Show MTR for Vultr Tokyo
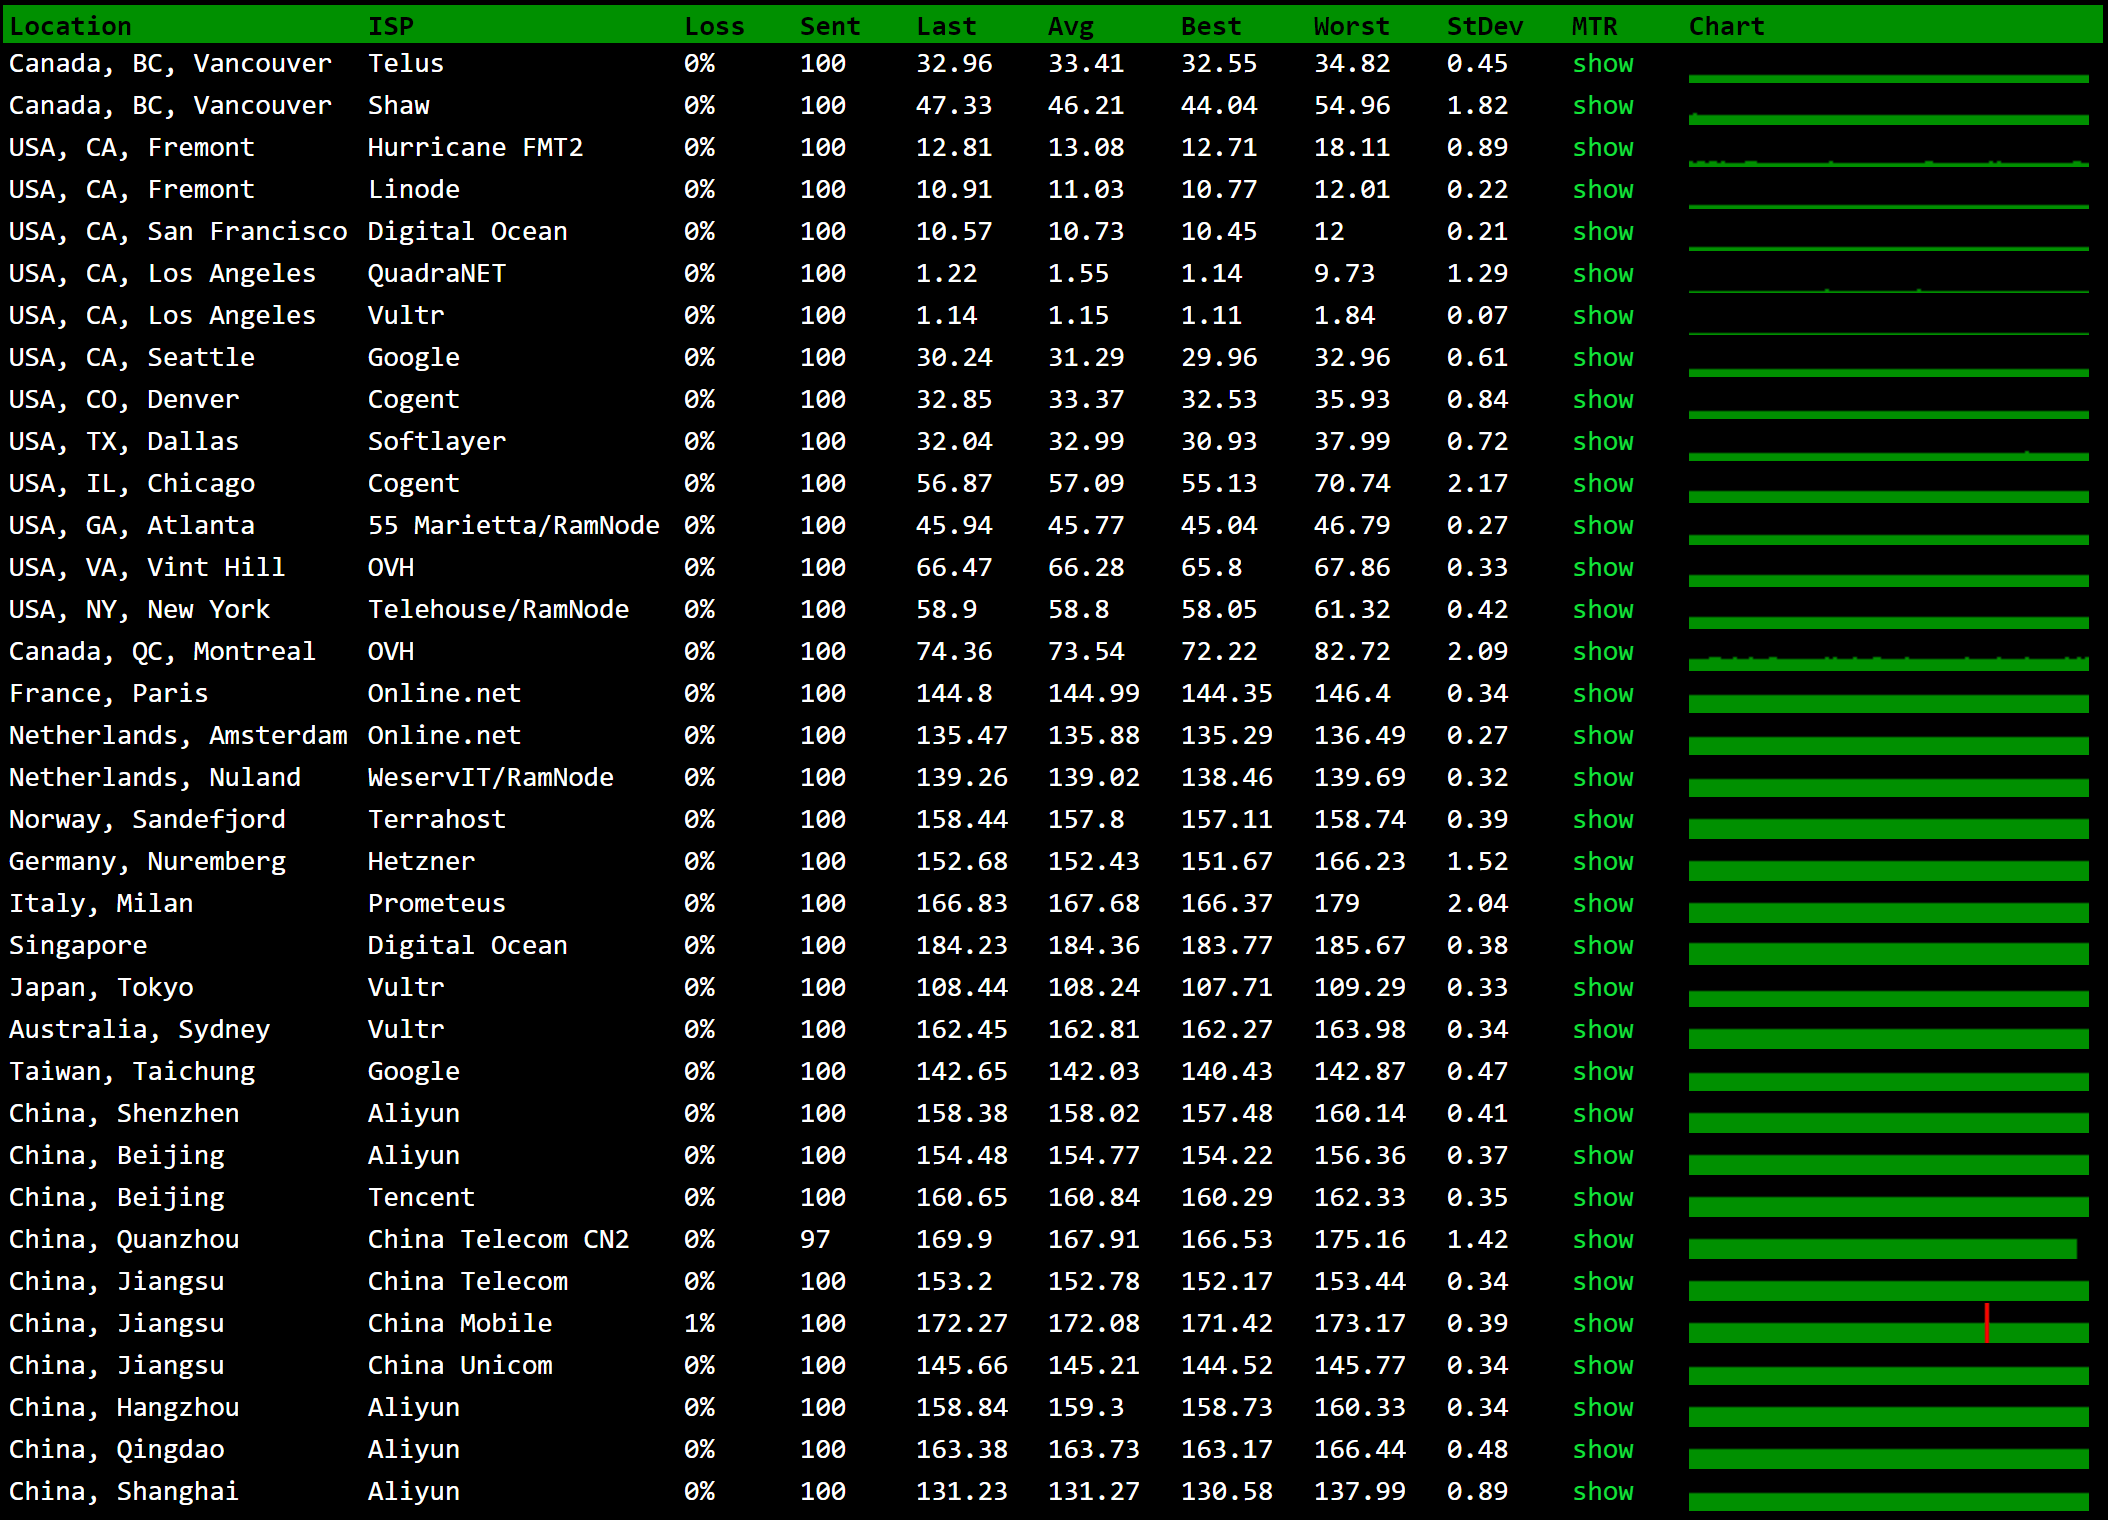Viewport: 2108px width, 1520px height. point(1603,988)
